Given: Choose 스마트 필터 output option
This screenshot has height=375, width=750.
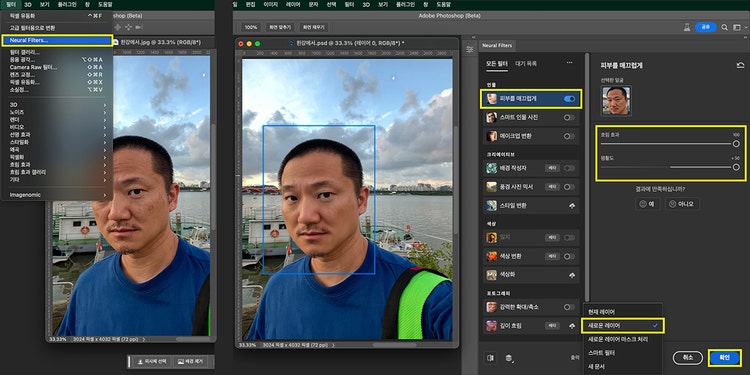Looking at the screenshot, I should 601,353.
